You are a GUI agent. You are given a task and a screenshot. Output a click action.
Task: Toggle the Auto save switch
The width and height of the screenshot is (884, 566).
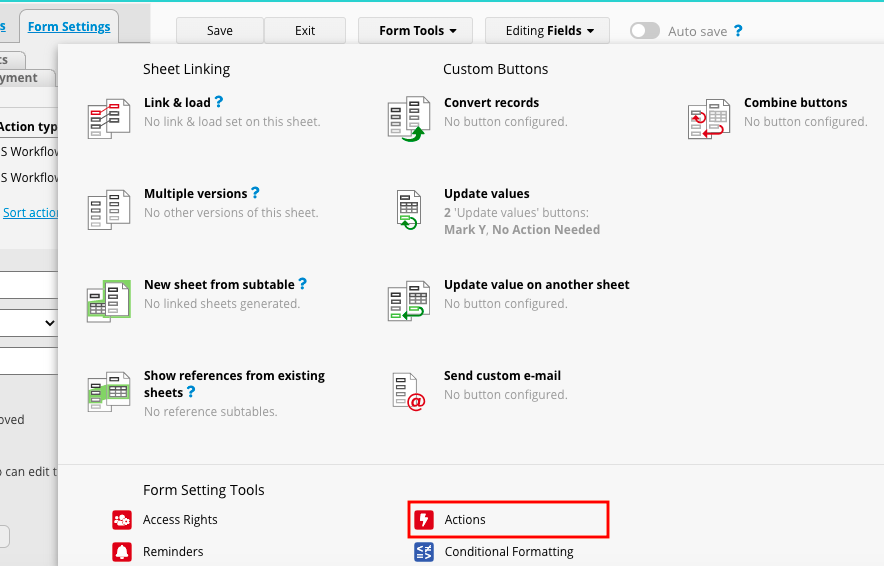pos(645,31)
